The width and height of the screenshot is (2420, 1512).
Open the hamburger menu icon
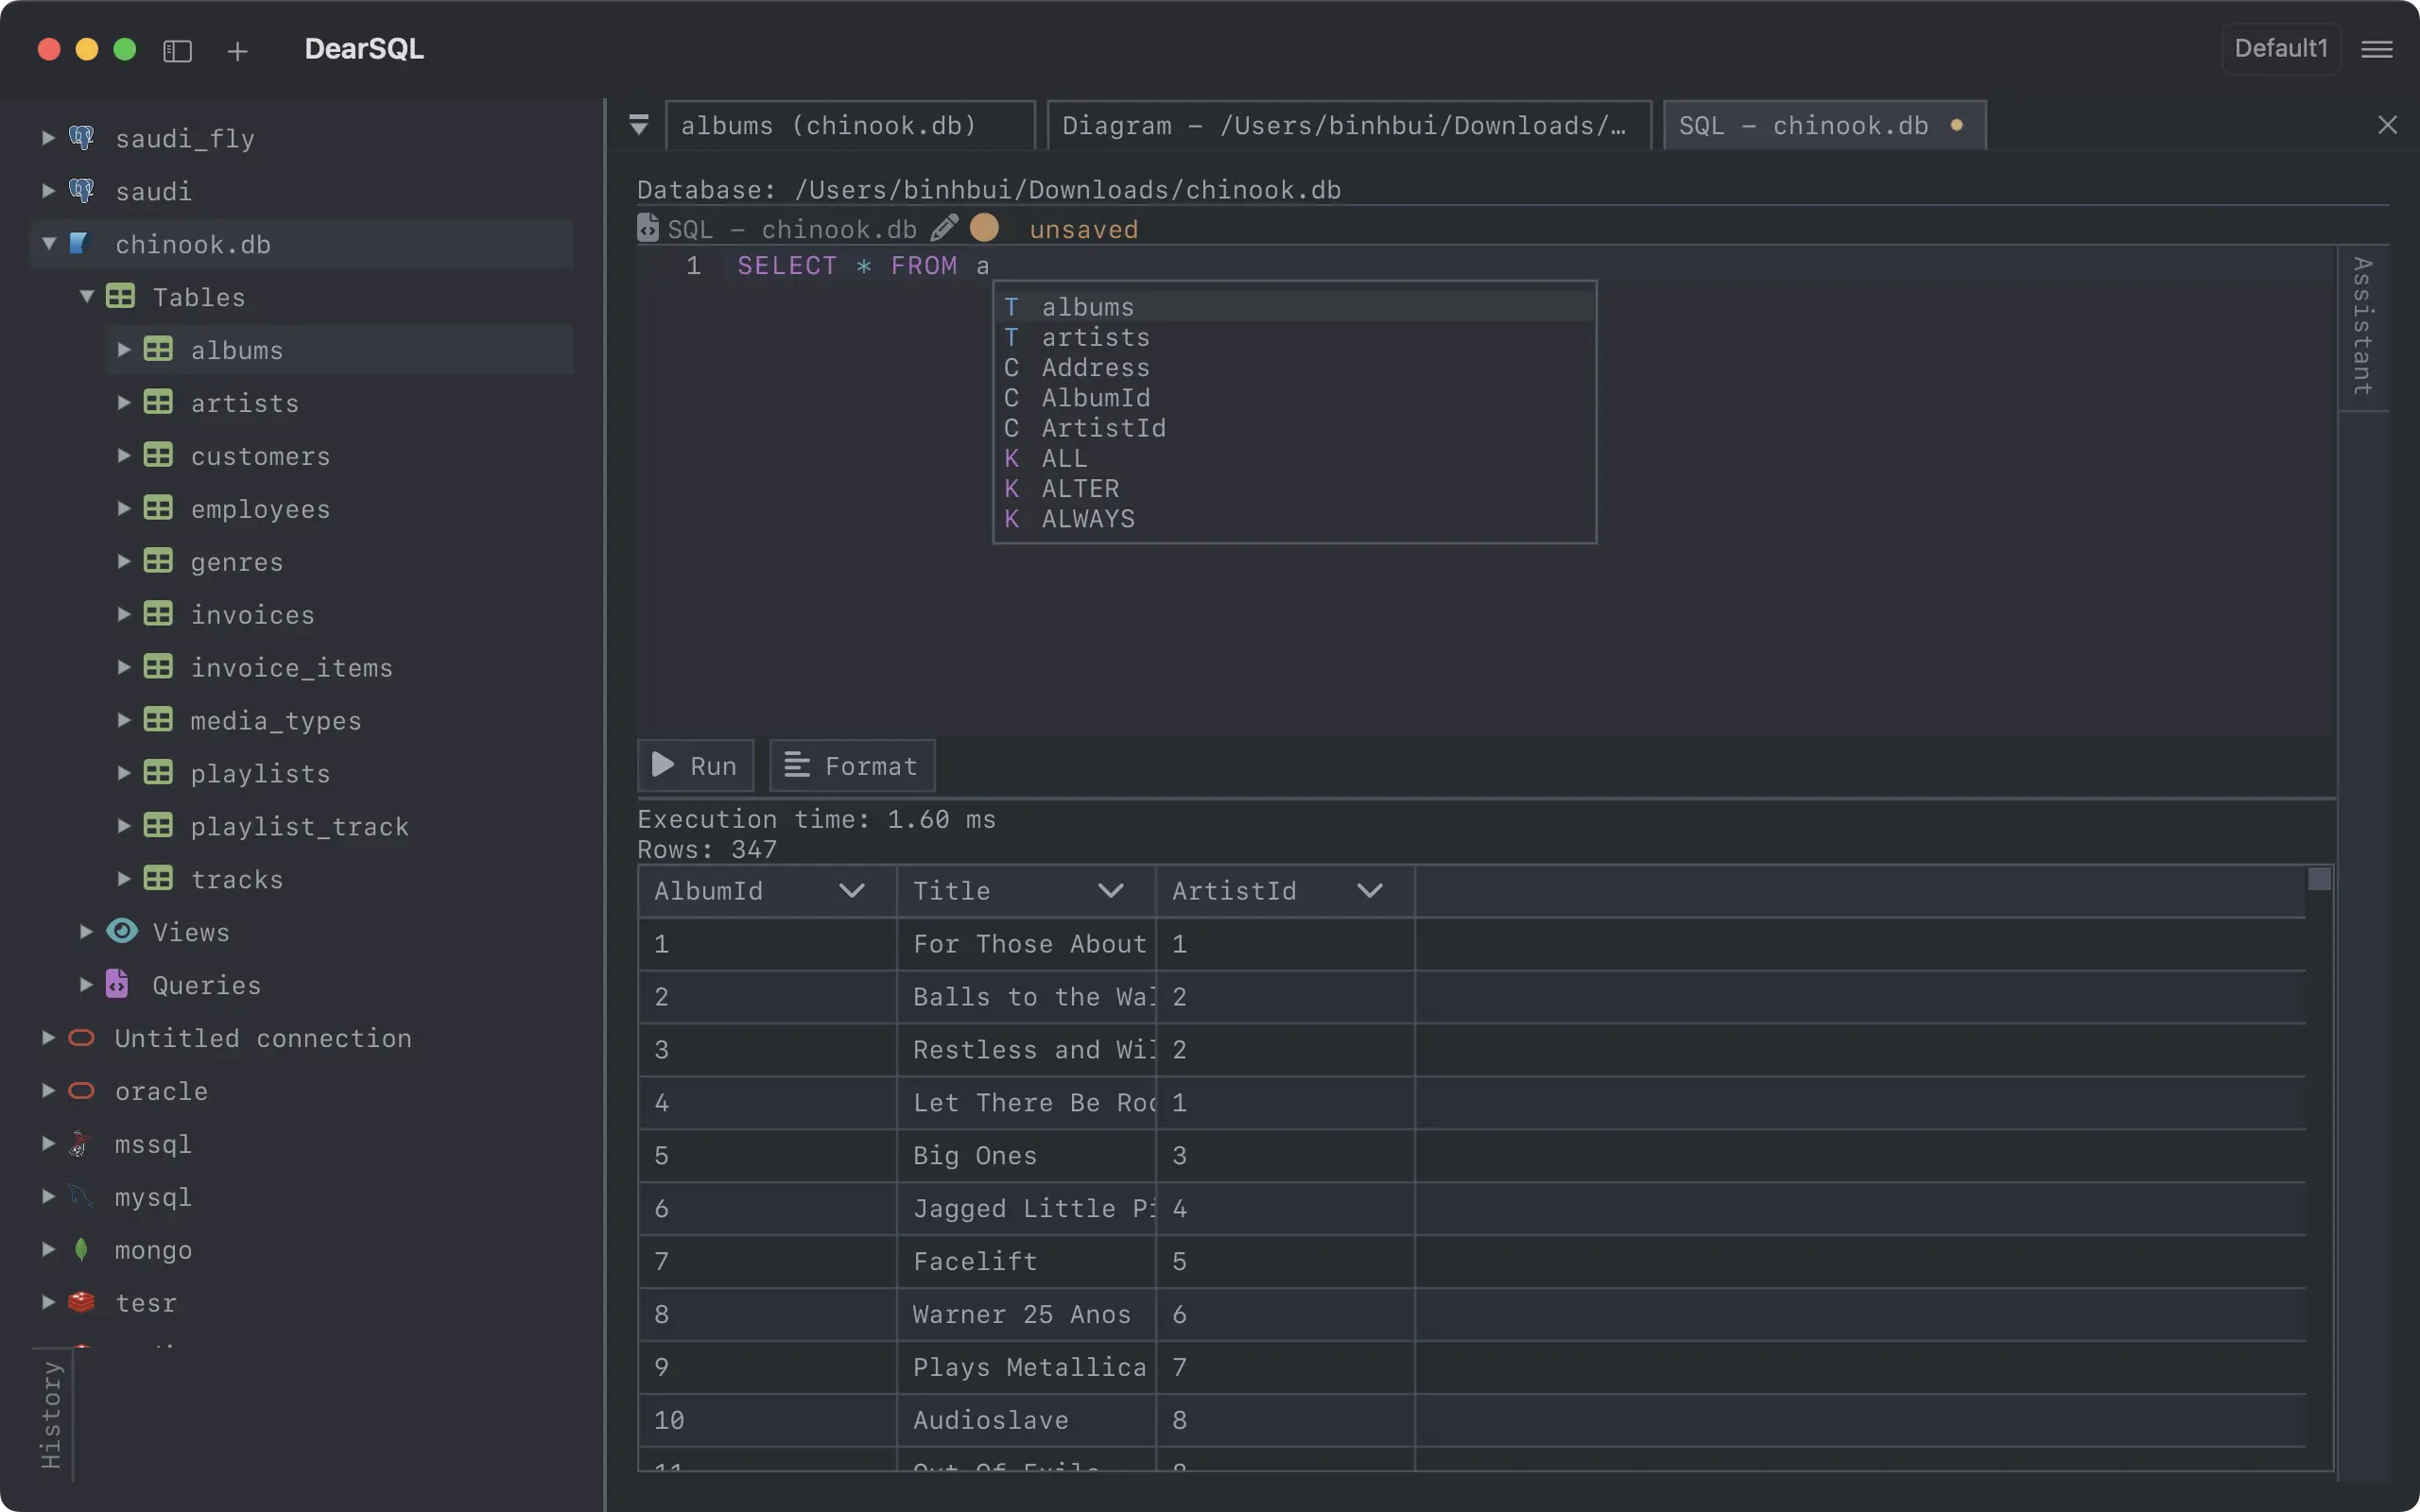coord(2376,49)
